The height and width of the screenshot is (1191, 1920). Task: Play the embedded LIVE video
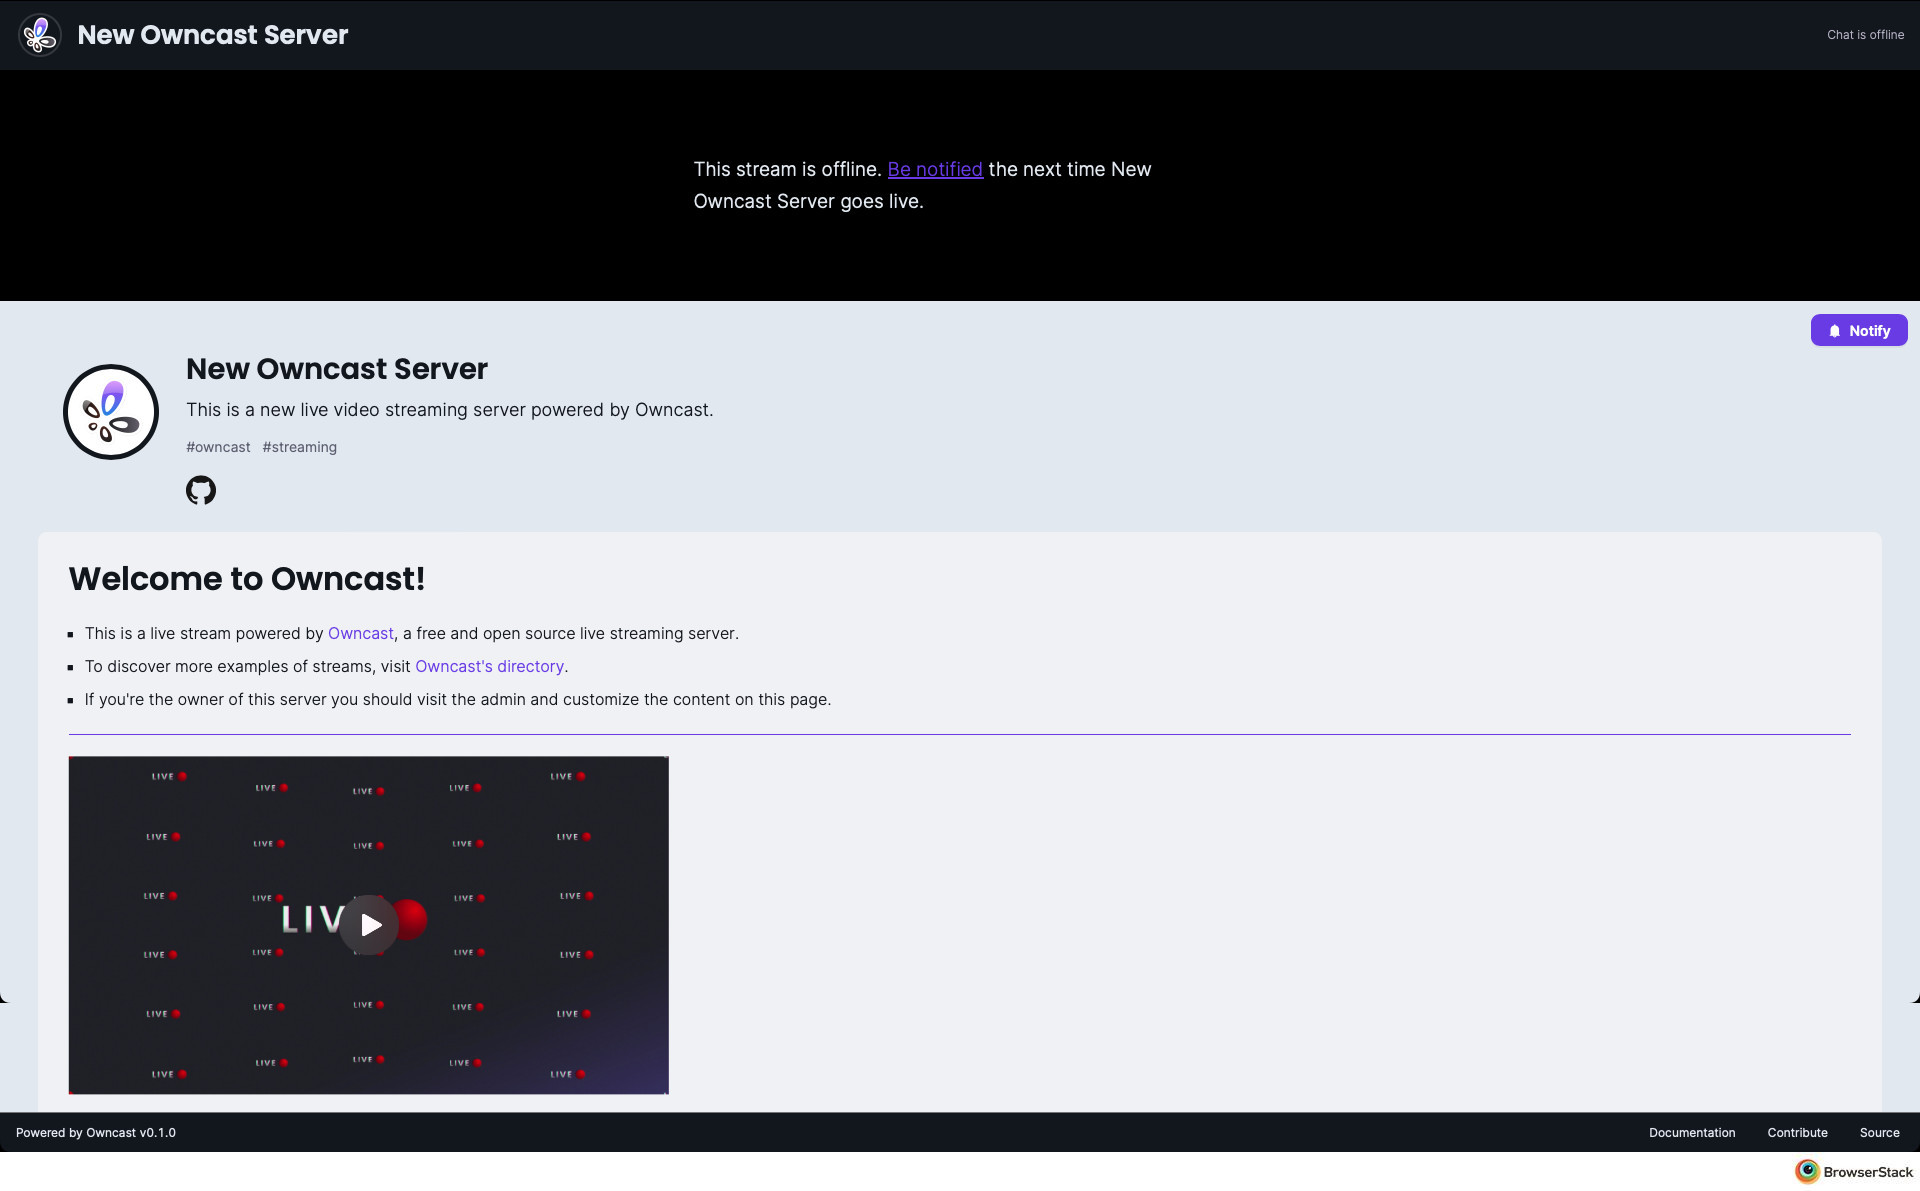pyautogui.click(x=369, y=925)
